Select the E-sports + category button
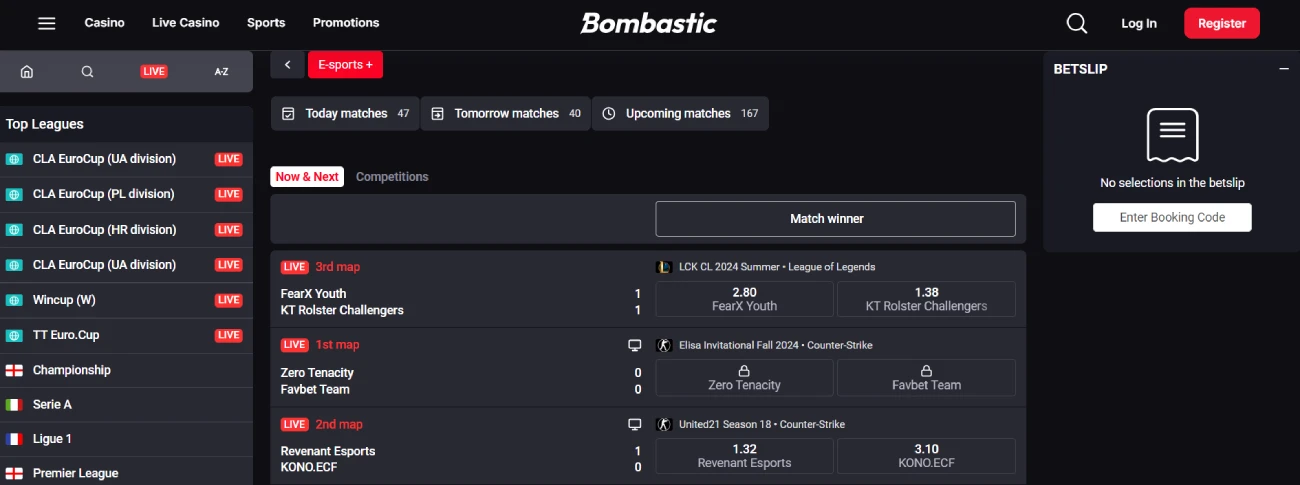The image size is (1300, 485). [345, 65]
